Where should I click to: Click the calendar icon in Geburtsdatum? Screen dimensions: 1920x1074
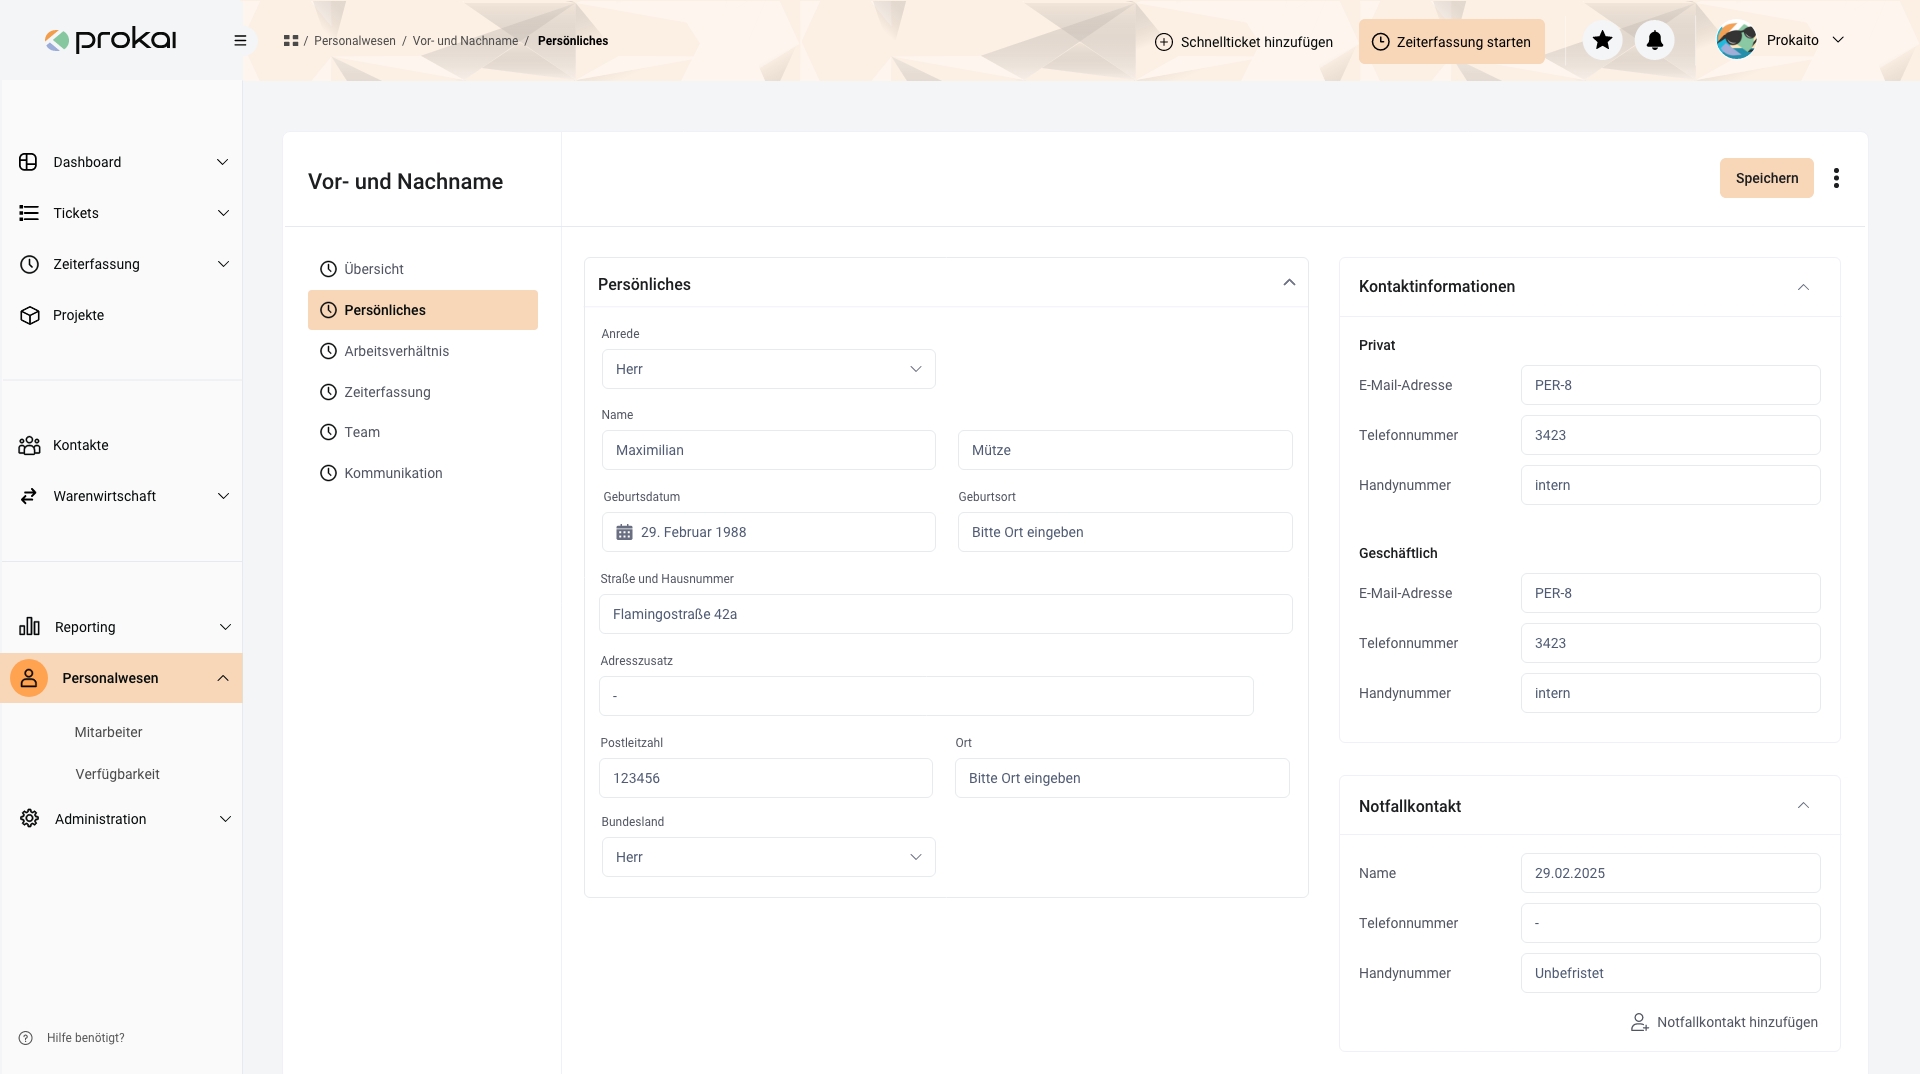pyautogui.click(x=624, y=532)
